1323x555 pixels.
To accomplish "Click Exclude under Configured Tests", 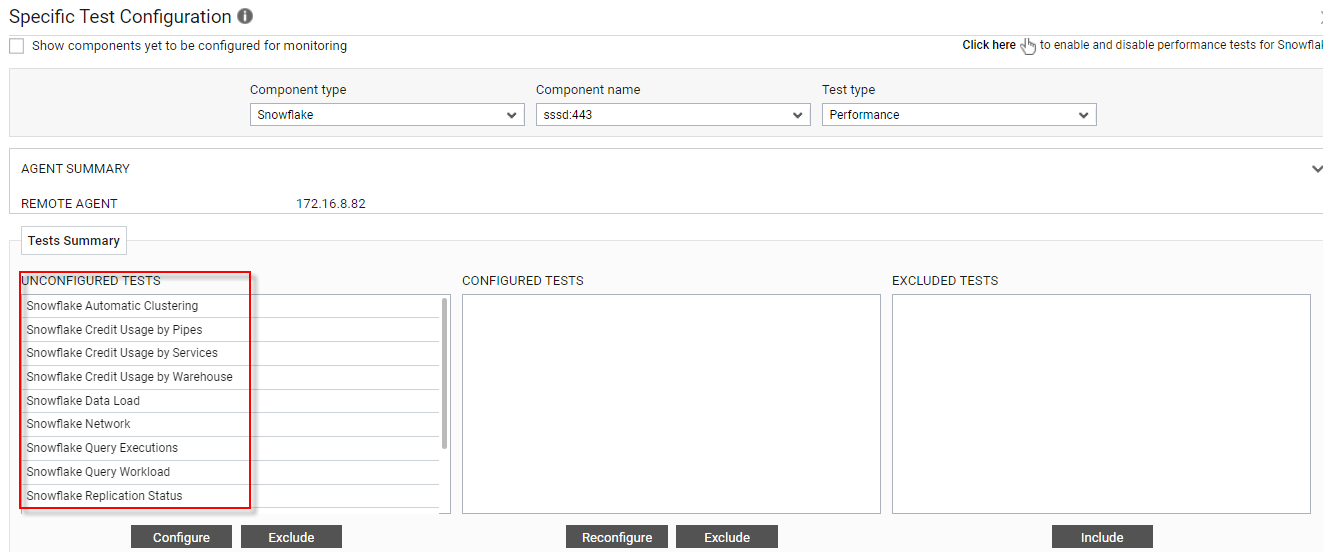I will tap(727, 537).
